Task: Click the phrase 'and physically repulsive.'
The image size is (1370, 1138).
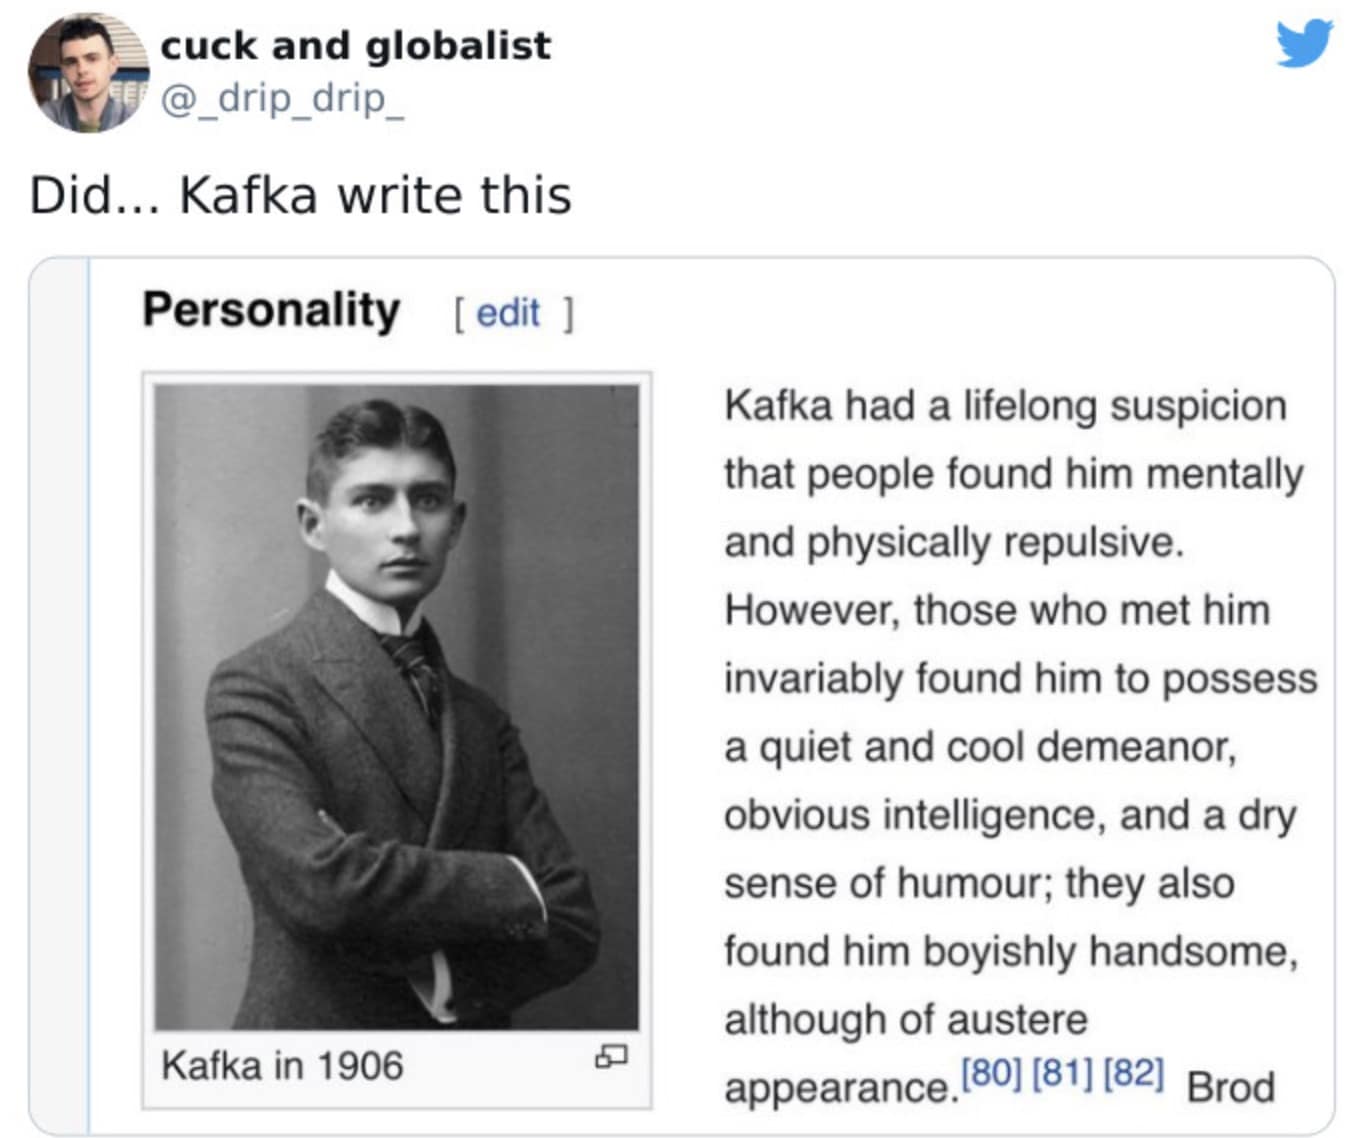Action: tap(954, 542)
